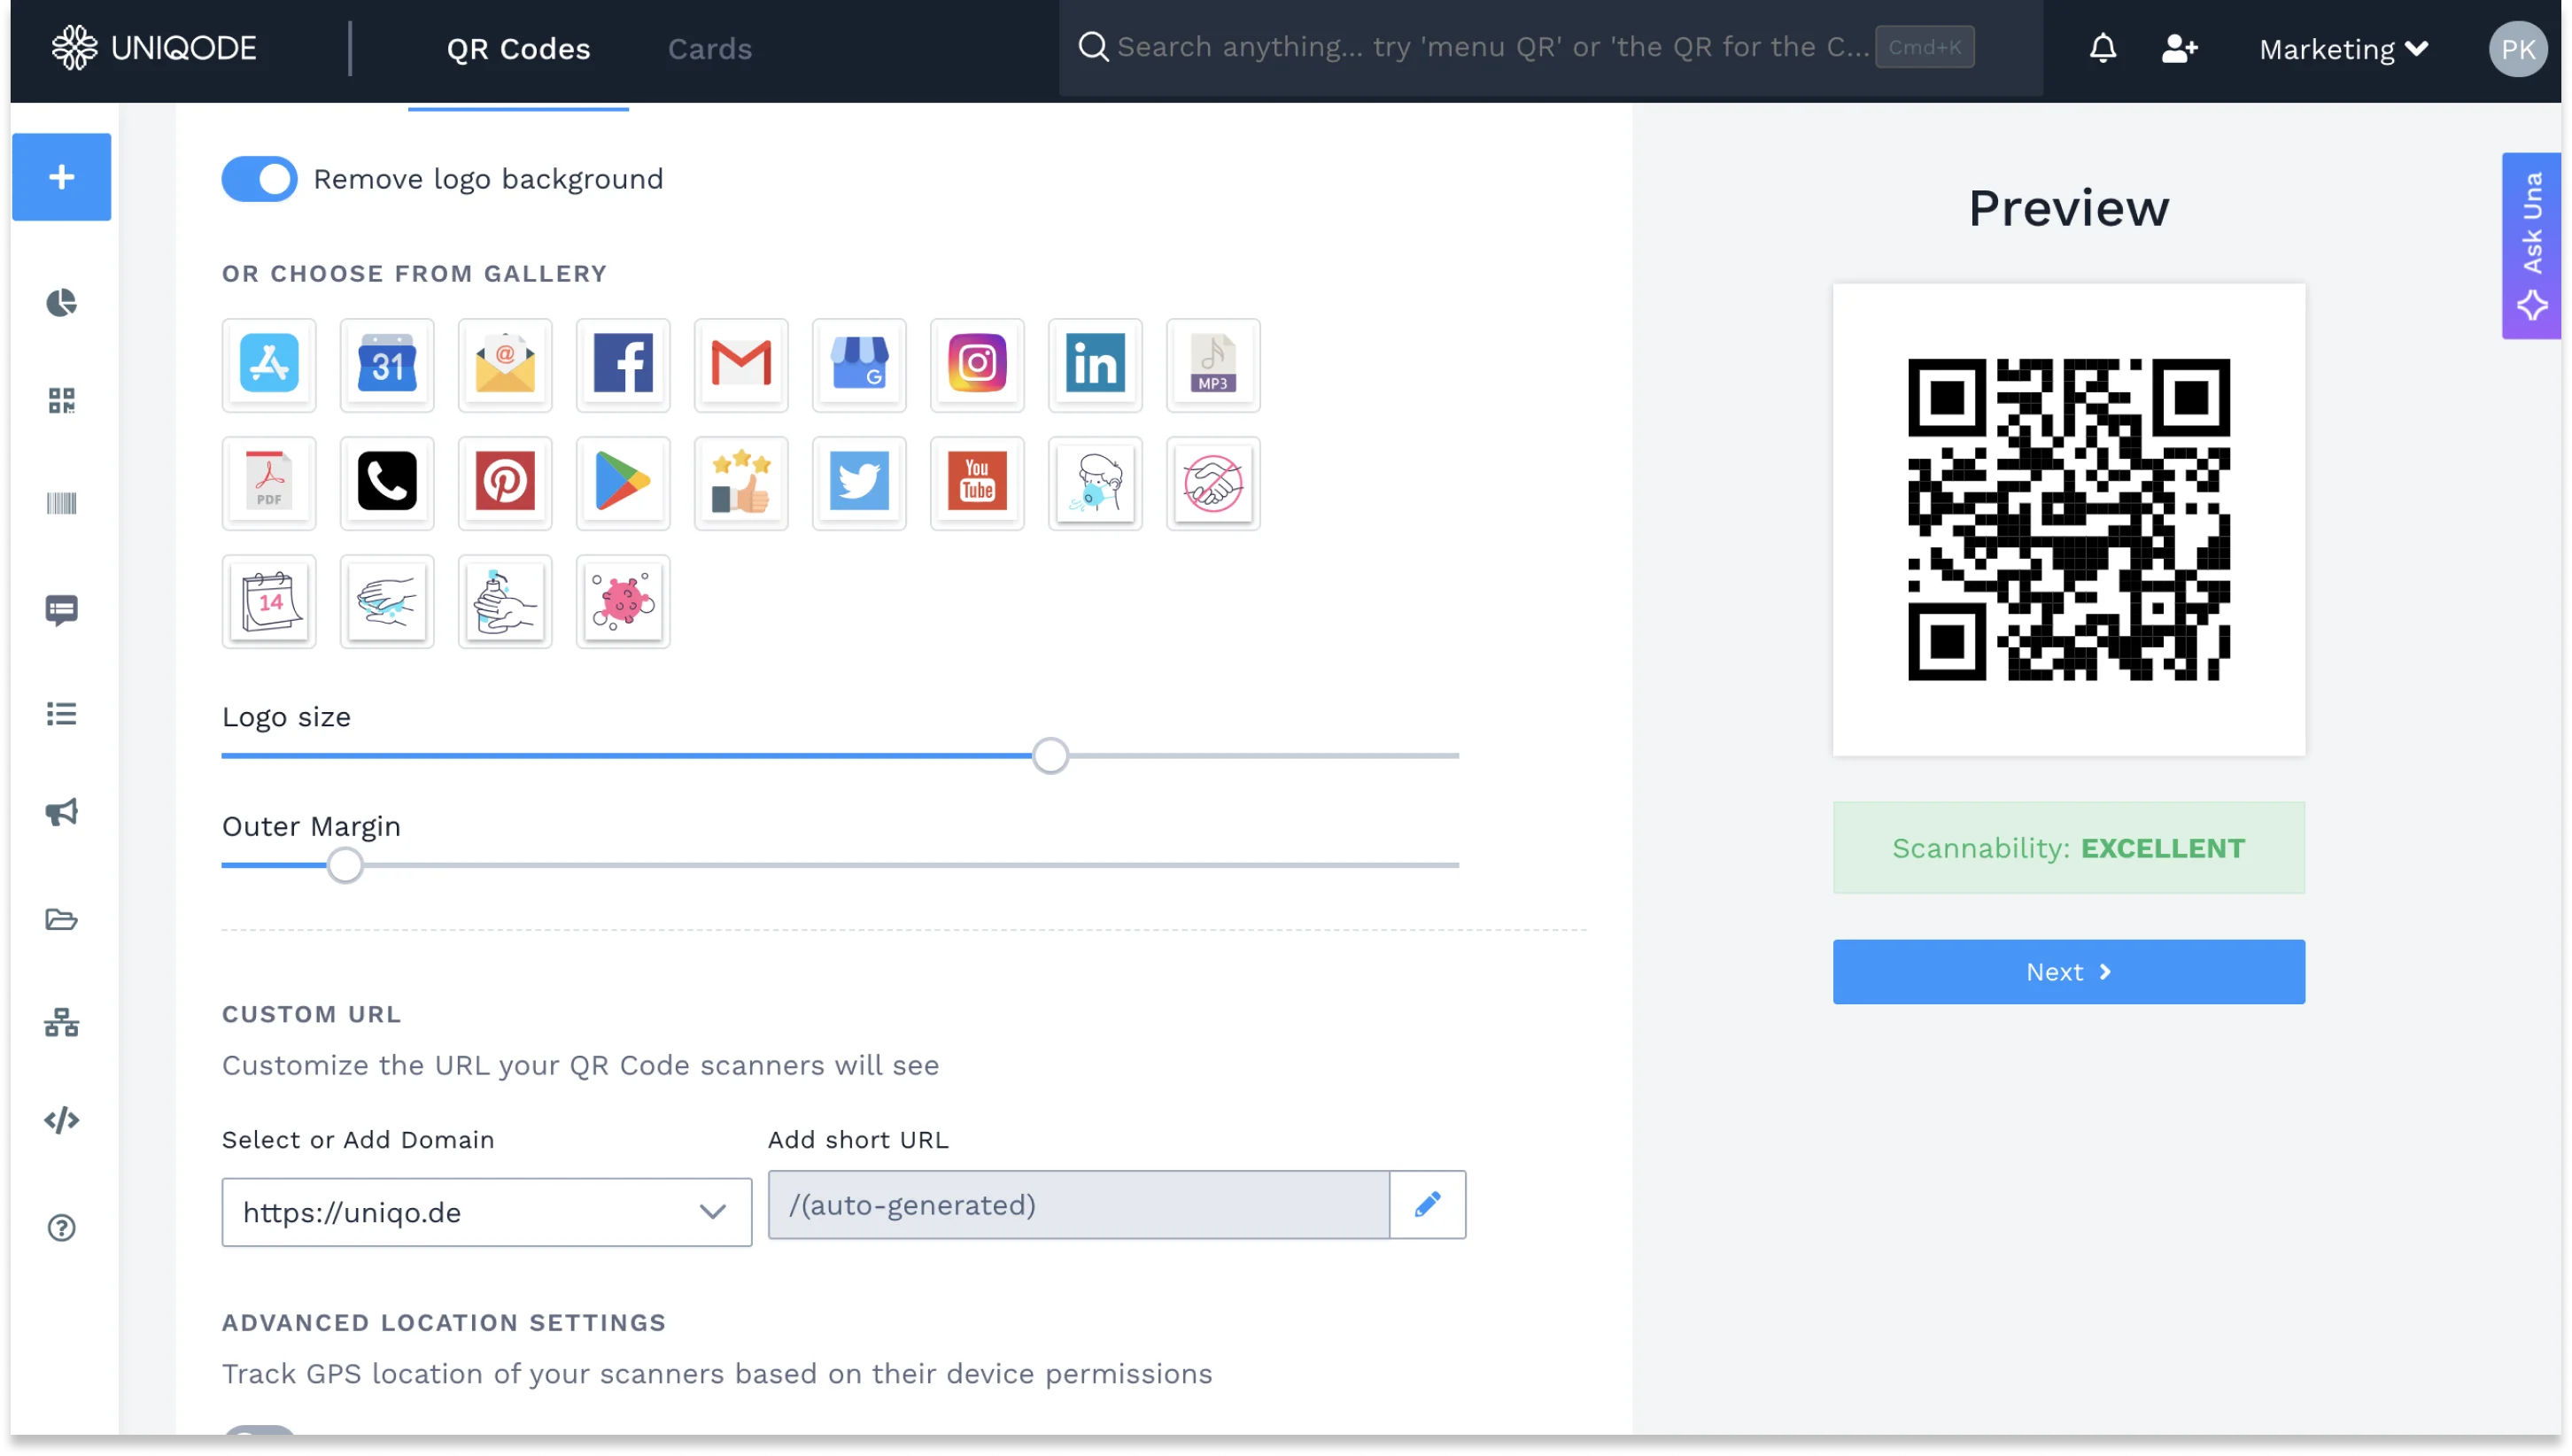Open the megaphone campaigns sidebar icon
Screen dimensions: 2572x1456
[62, 812]
